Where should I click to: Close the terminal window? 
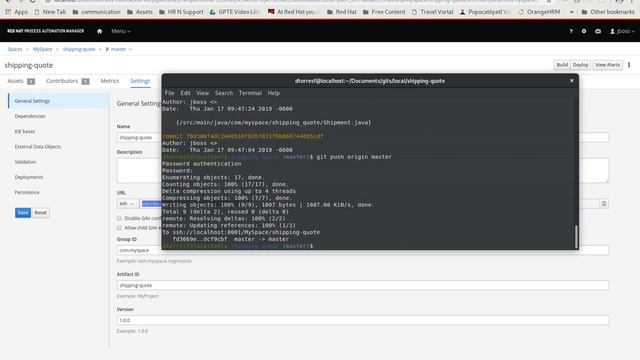[x=571, y=81]
